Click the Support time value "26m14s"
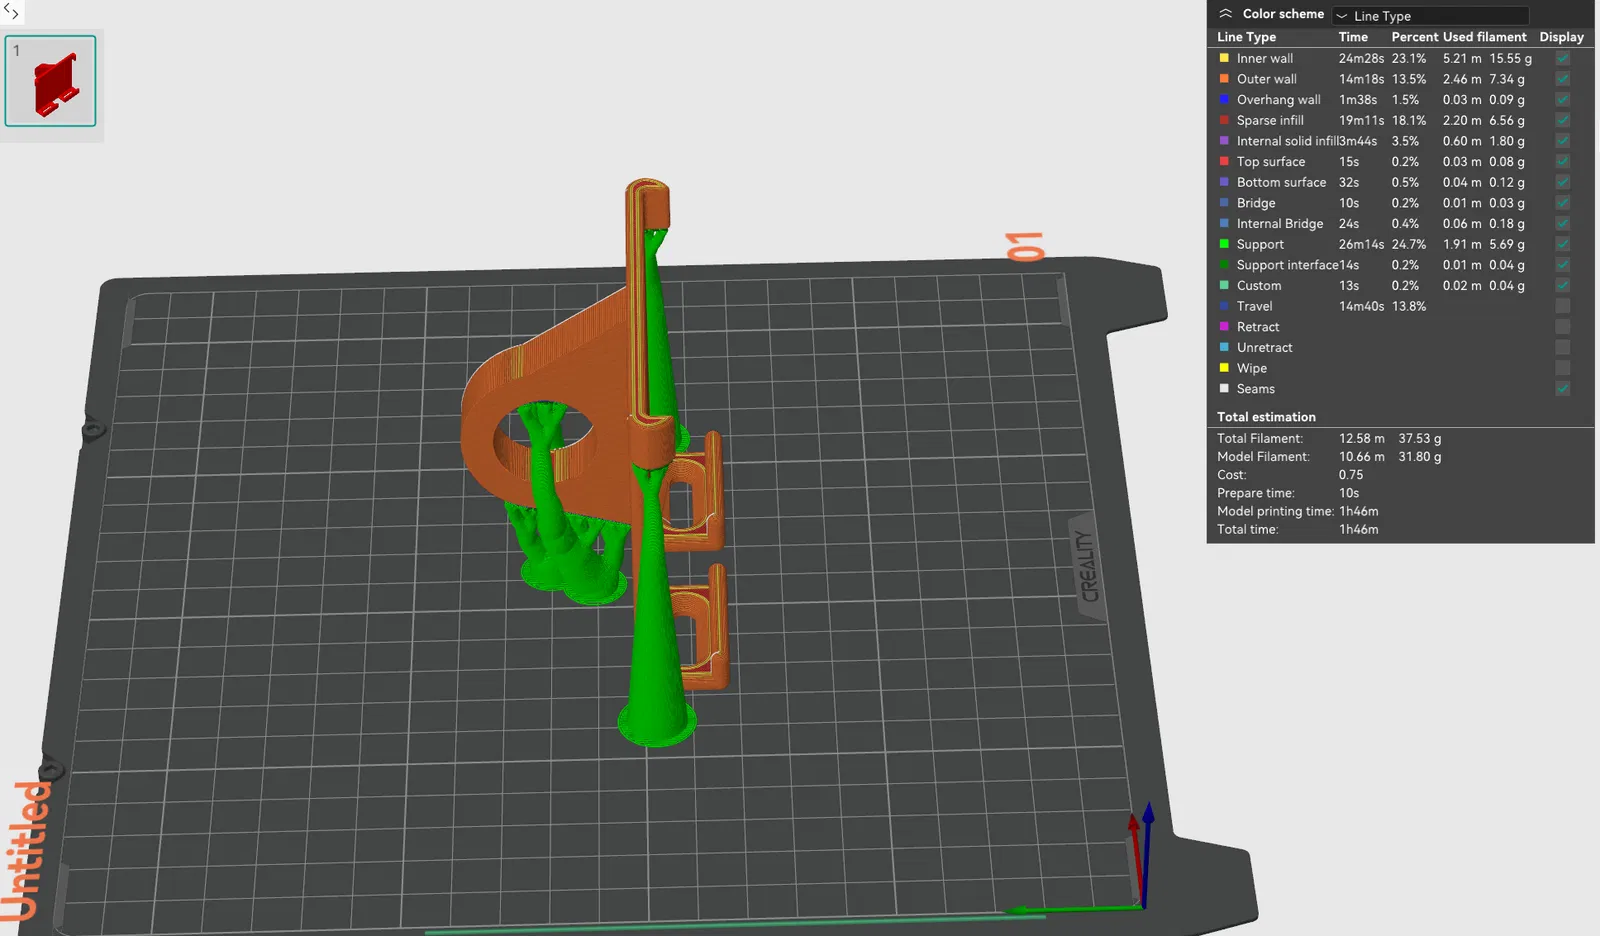The width and height of the screenshot is (1600, 936). coord(1362,245)
